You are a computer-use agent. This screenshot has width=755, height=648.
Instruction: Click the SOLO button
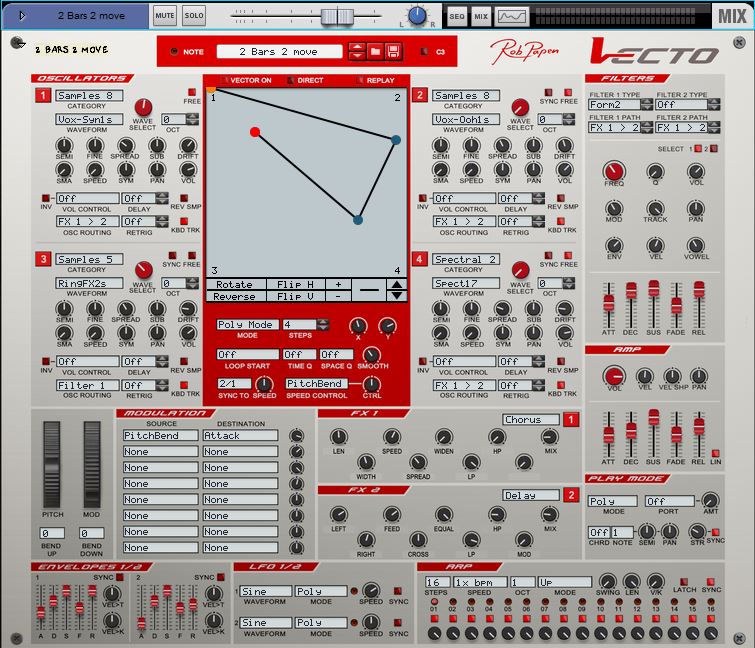(x=194, y=15)
